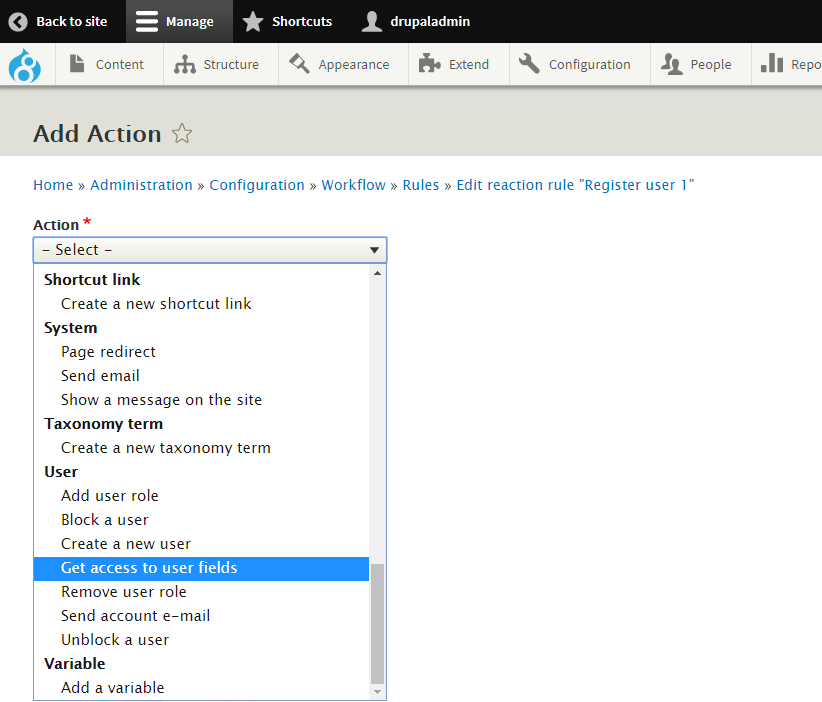The image size is (822, 702).
Task: Toggle the Manage toolbar tray
Action: [175, 21]
